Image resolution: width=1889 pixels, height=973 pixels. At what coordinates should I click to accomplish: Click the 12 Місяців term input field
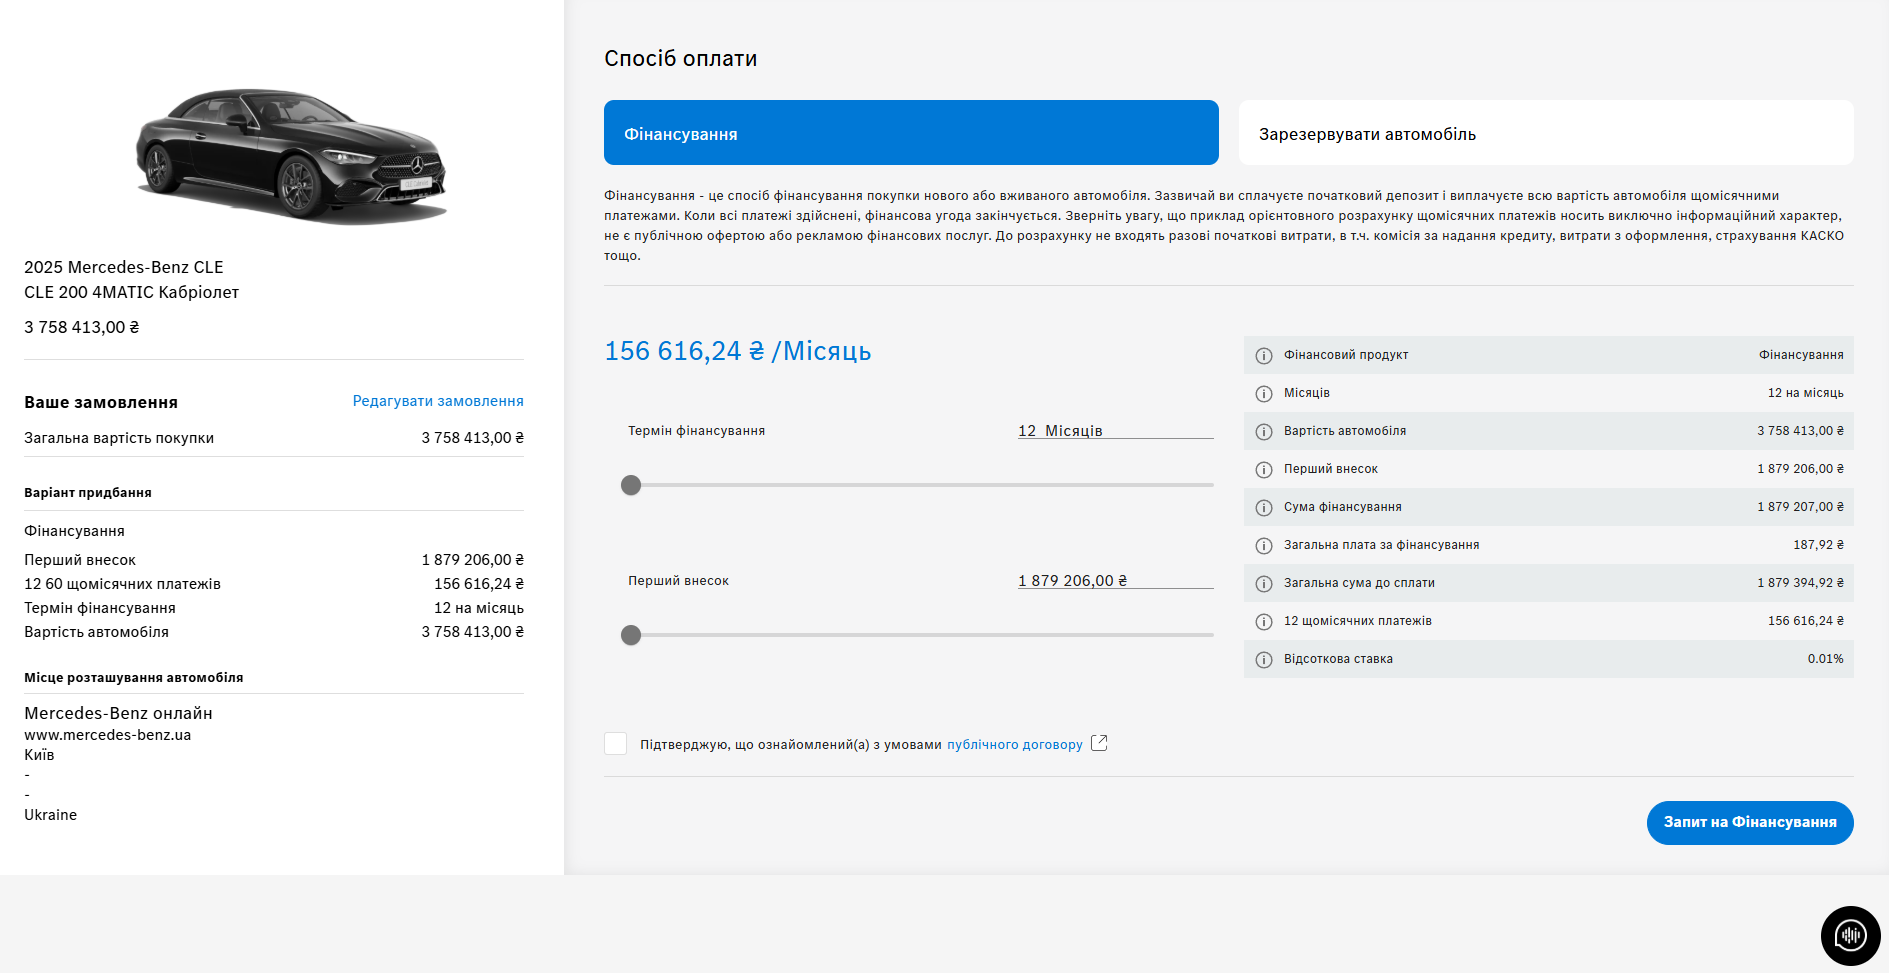pyautogui.click(x=1116, y=431)
